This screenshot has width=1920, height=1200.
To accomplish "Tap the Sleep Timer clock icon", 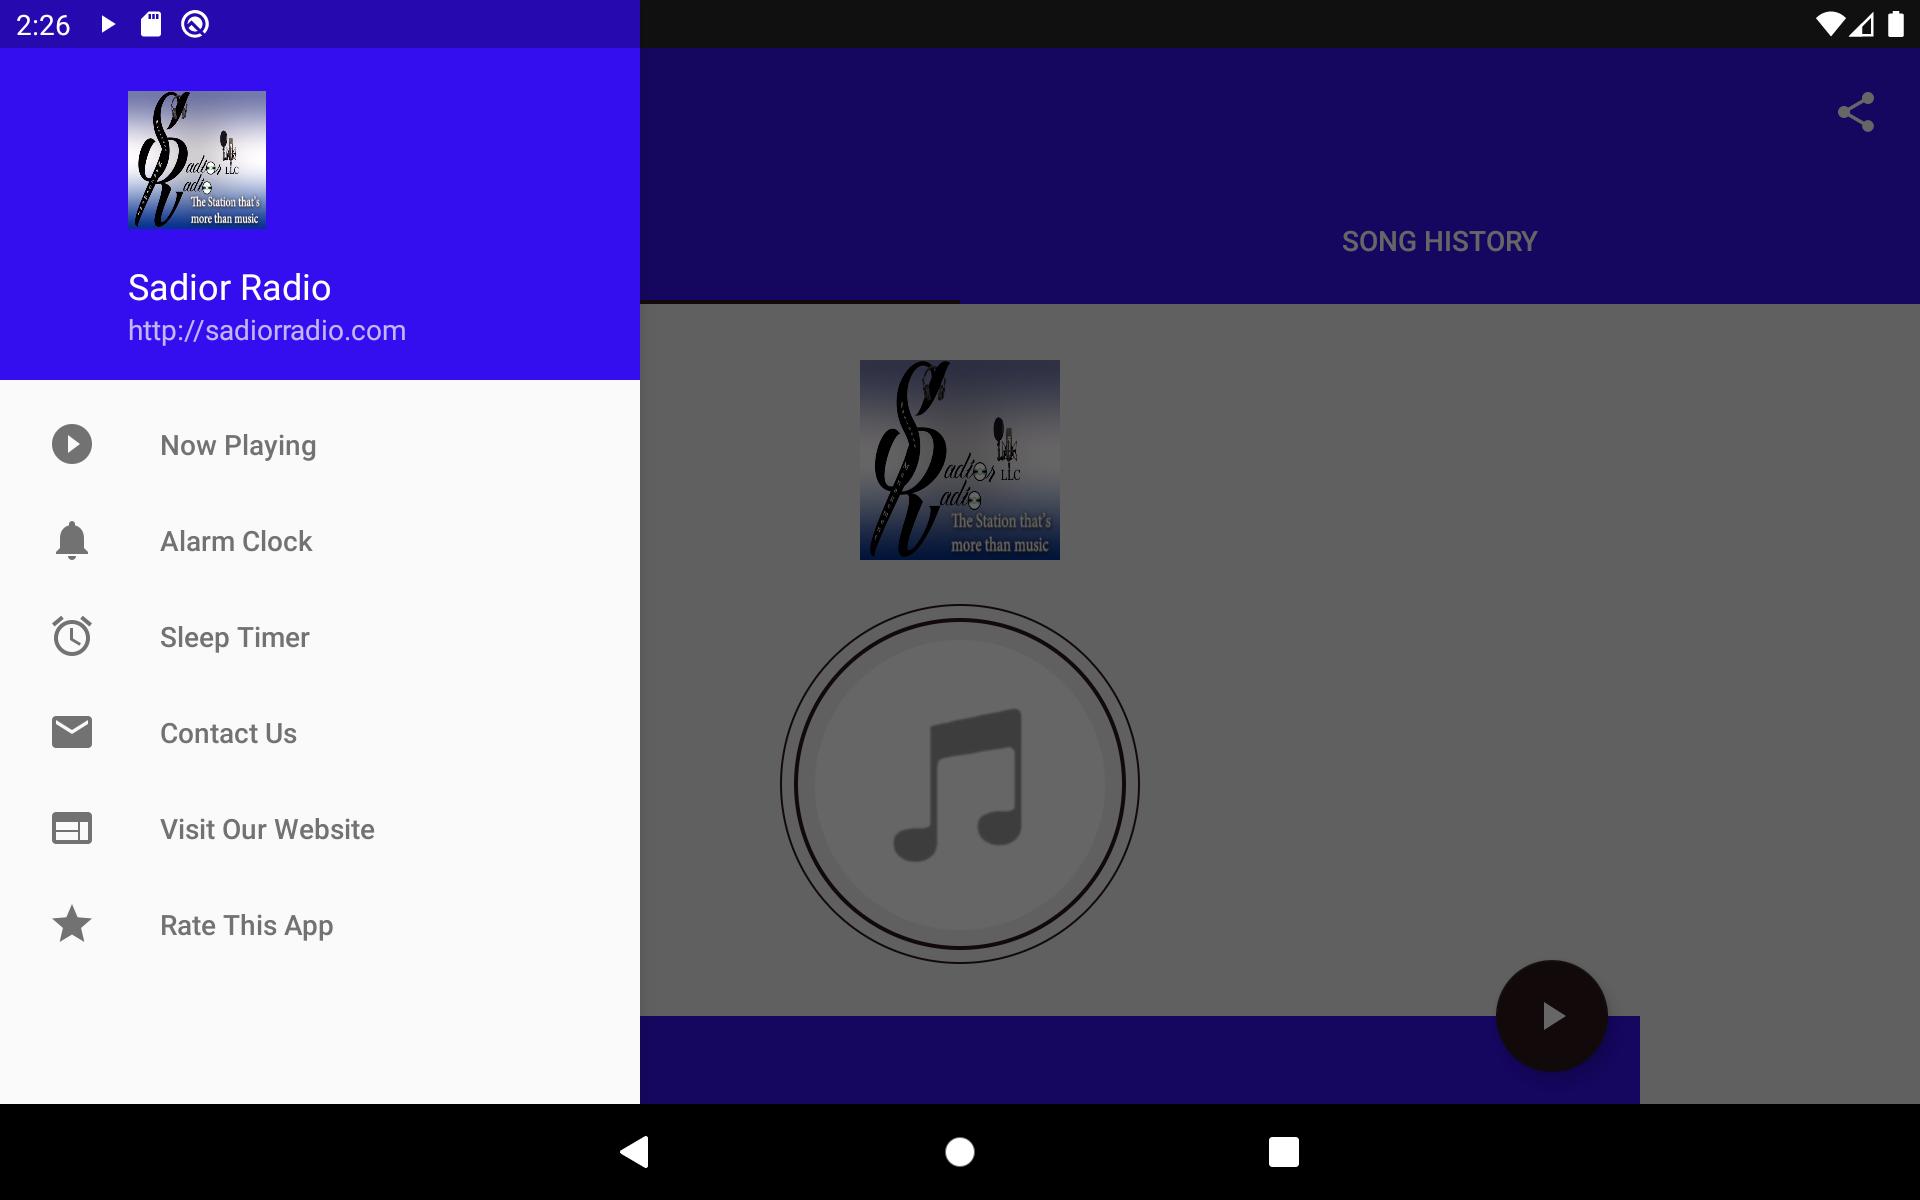I will click(72, 636).
